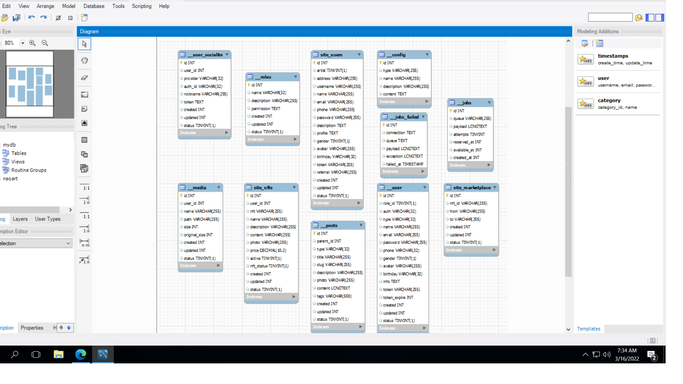The height and width of the screenshot is (384, 683).
Task: Collapse the site_marketplace table arrow
Action: pos(494,187)
